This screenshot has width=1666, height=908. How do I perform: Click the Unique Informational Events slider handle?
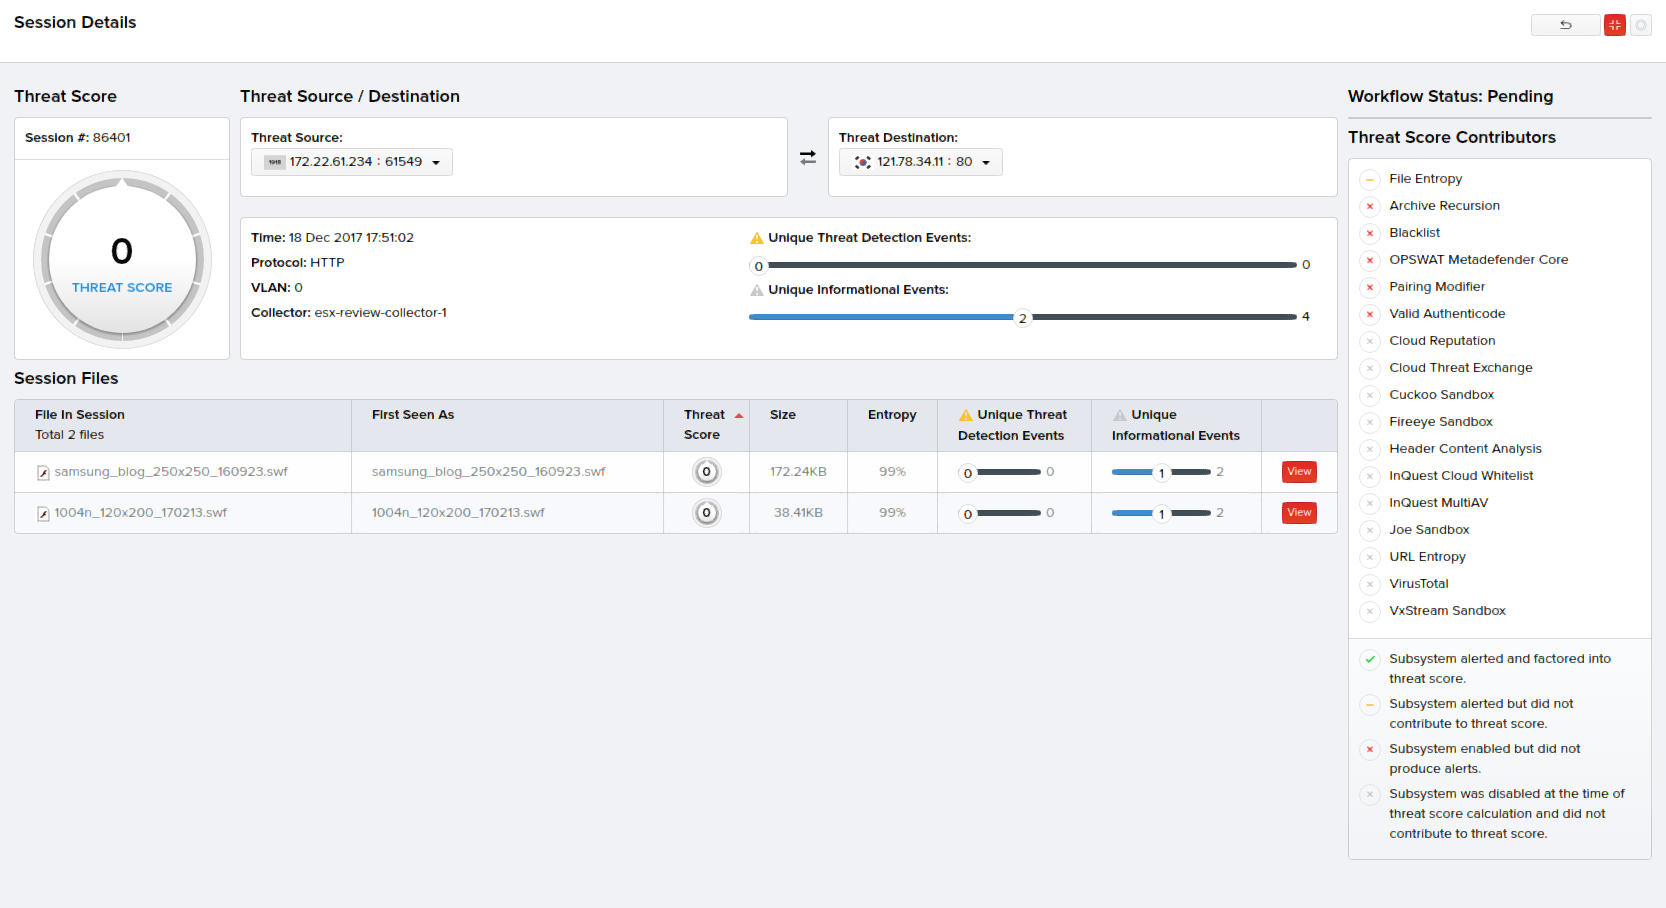(x=1022, y=318)
